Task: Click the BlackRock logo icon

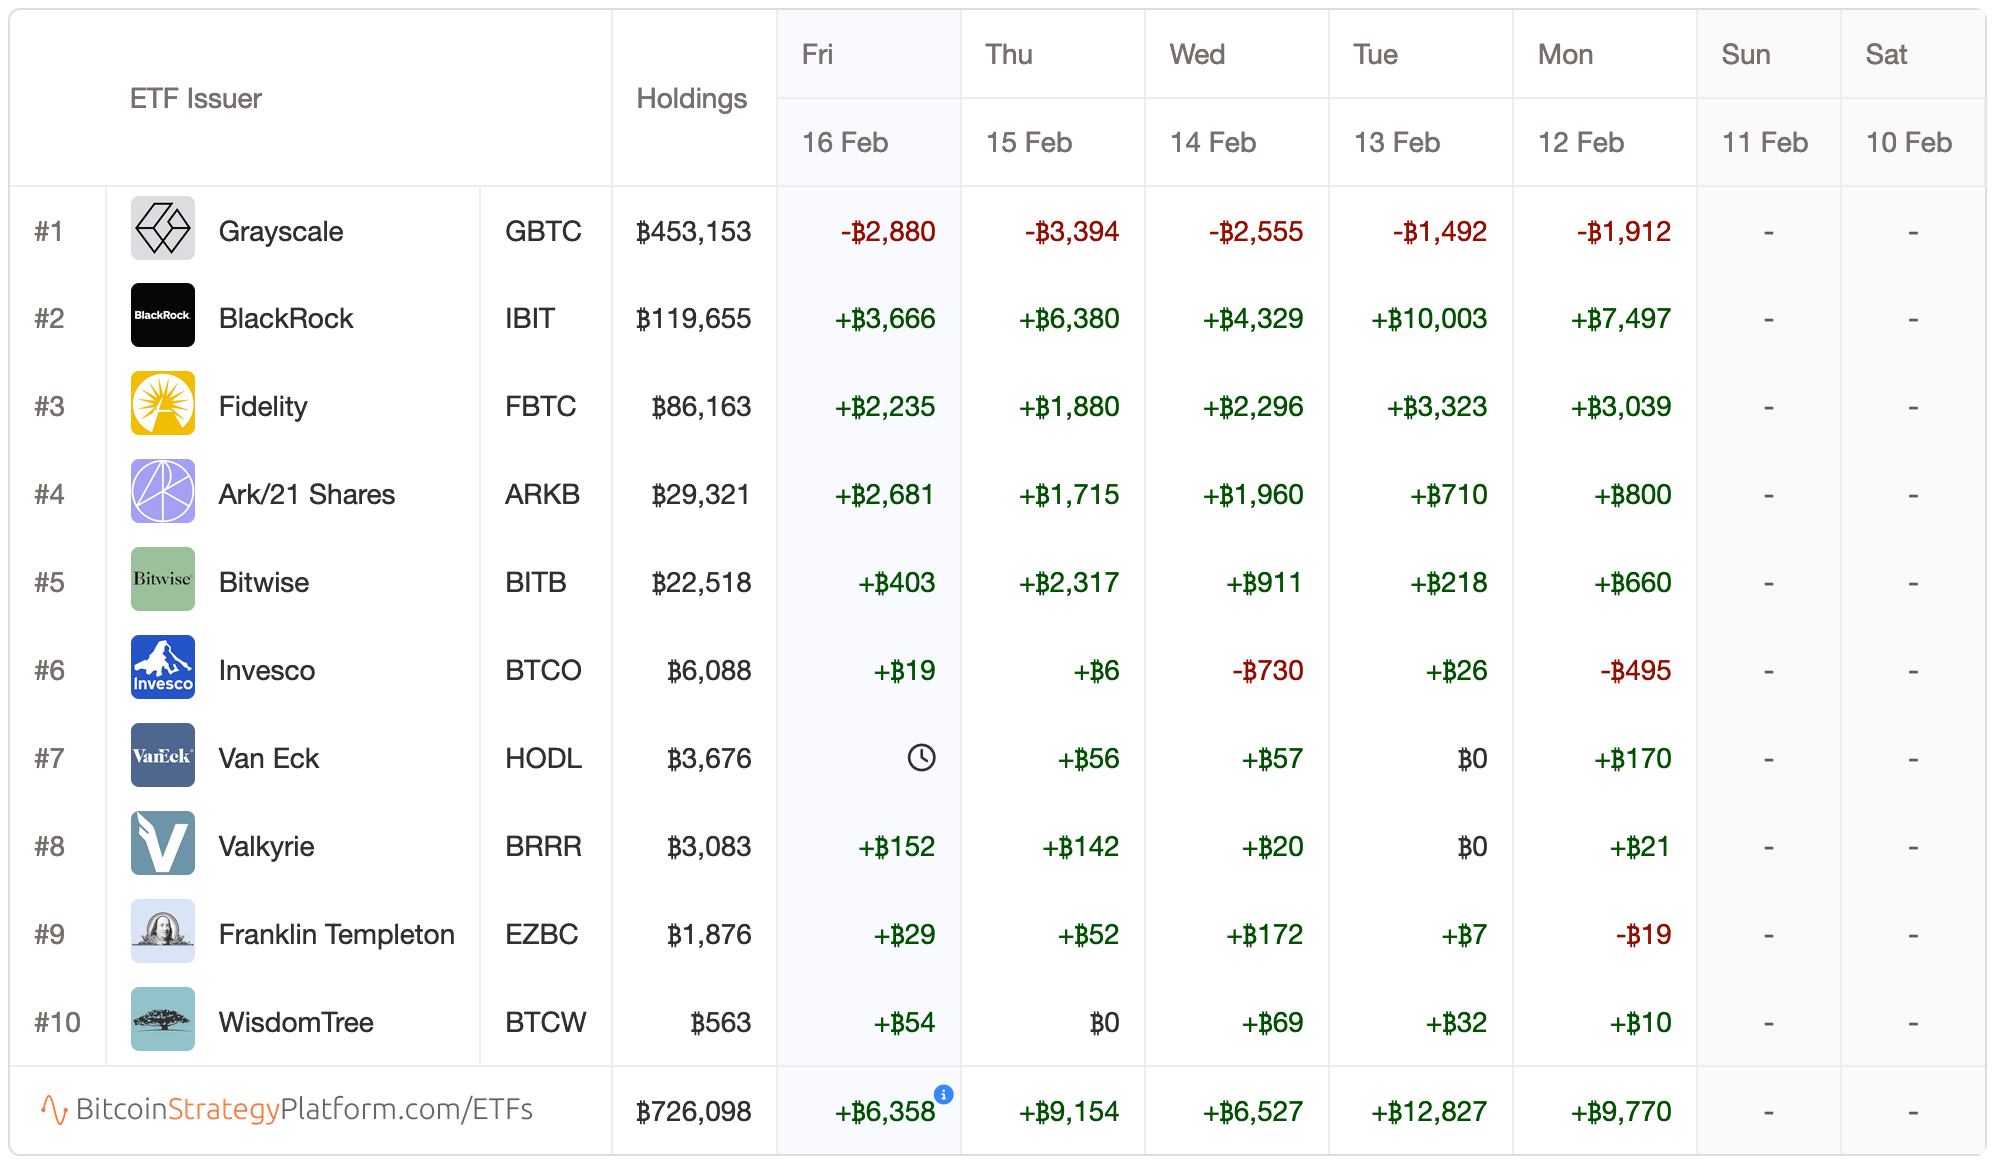Action: (x=163, y=315)
